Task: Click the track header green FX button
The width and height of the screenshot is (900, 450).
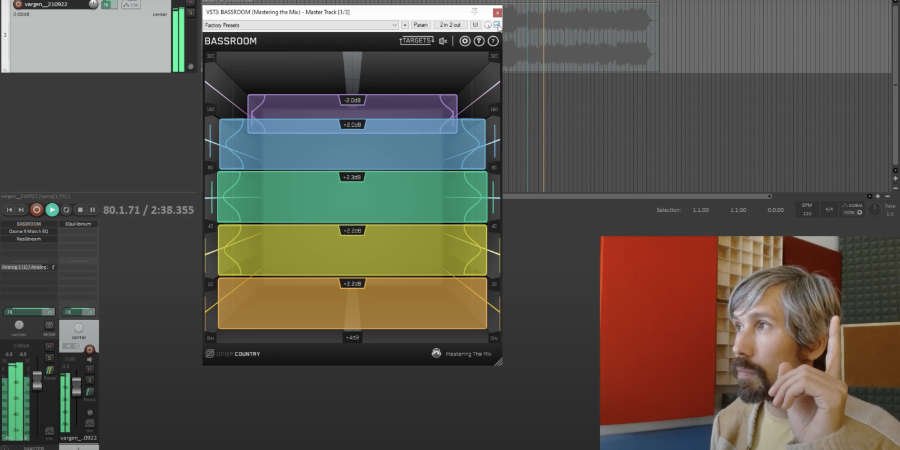Action: tap(106, 5)
